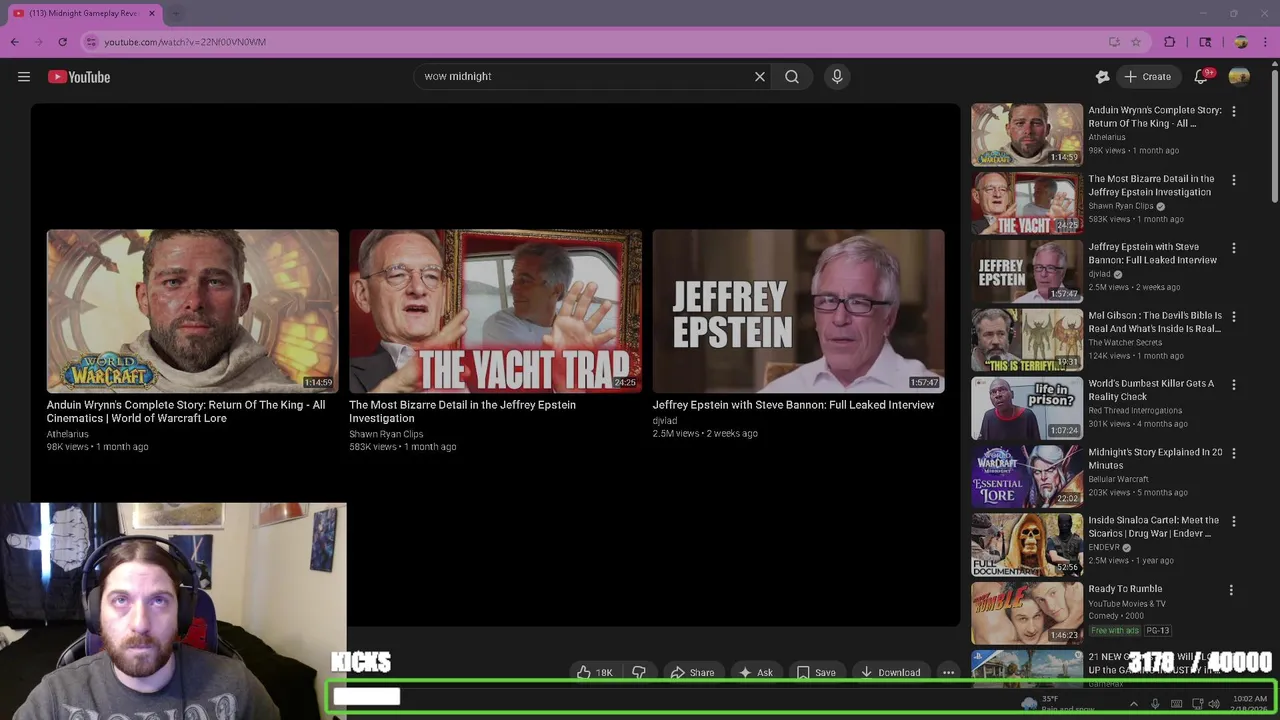This screenshot has height=720, width=1280.
Task: Click the Download button
Action: click(890, 672)
